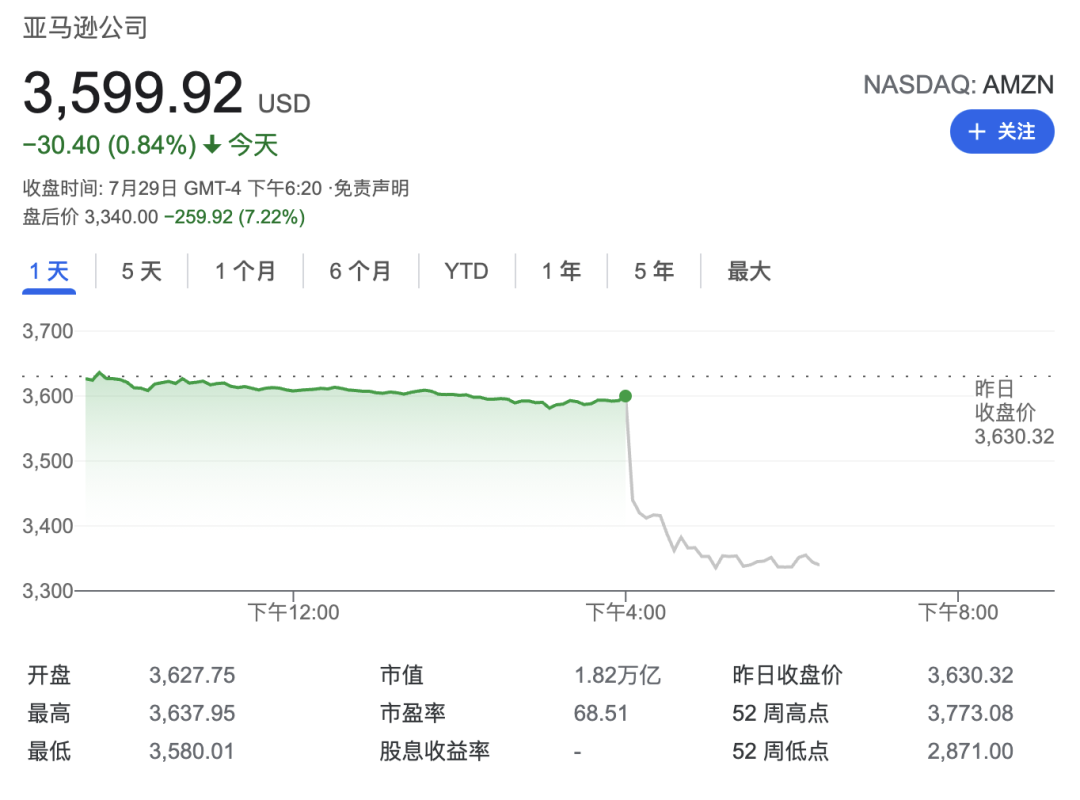
Task: Click the 昨日收盘价 3,630.32 chart label
Action: [x=1013, y=412]
